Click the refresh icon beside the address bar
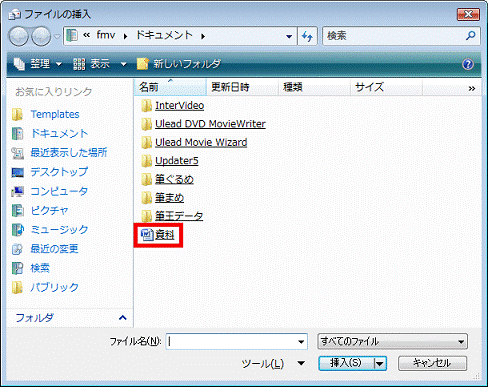Viewport: 488px width, 387px height. pyautogui.click(x=307, y=36)
